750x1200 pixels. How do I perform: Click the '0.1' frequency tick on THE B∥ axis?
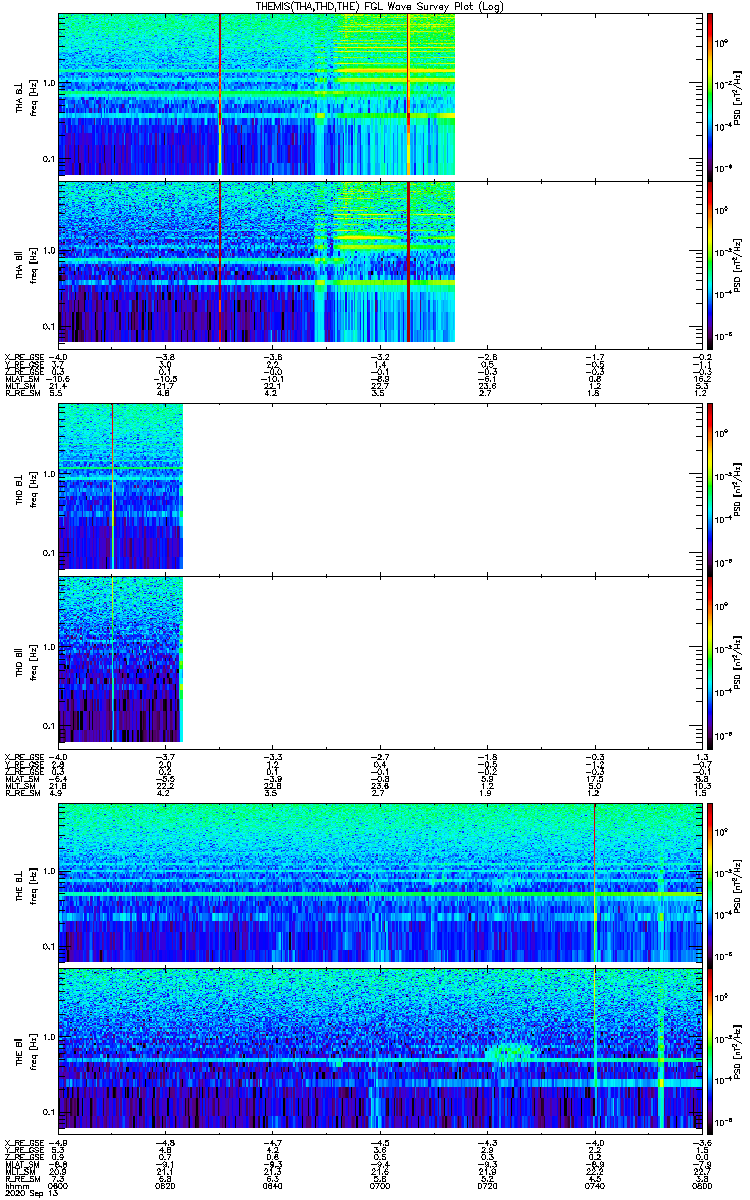(48, 1112)
